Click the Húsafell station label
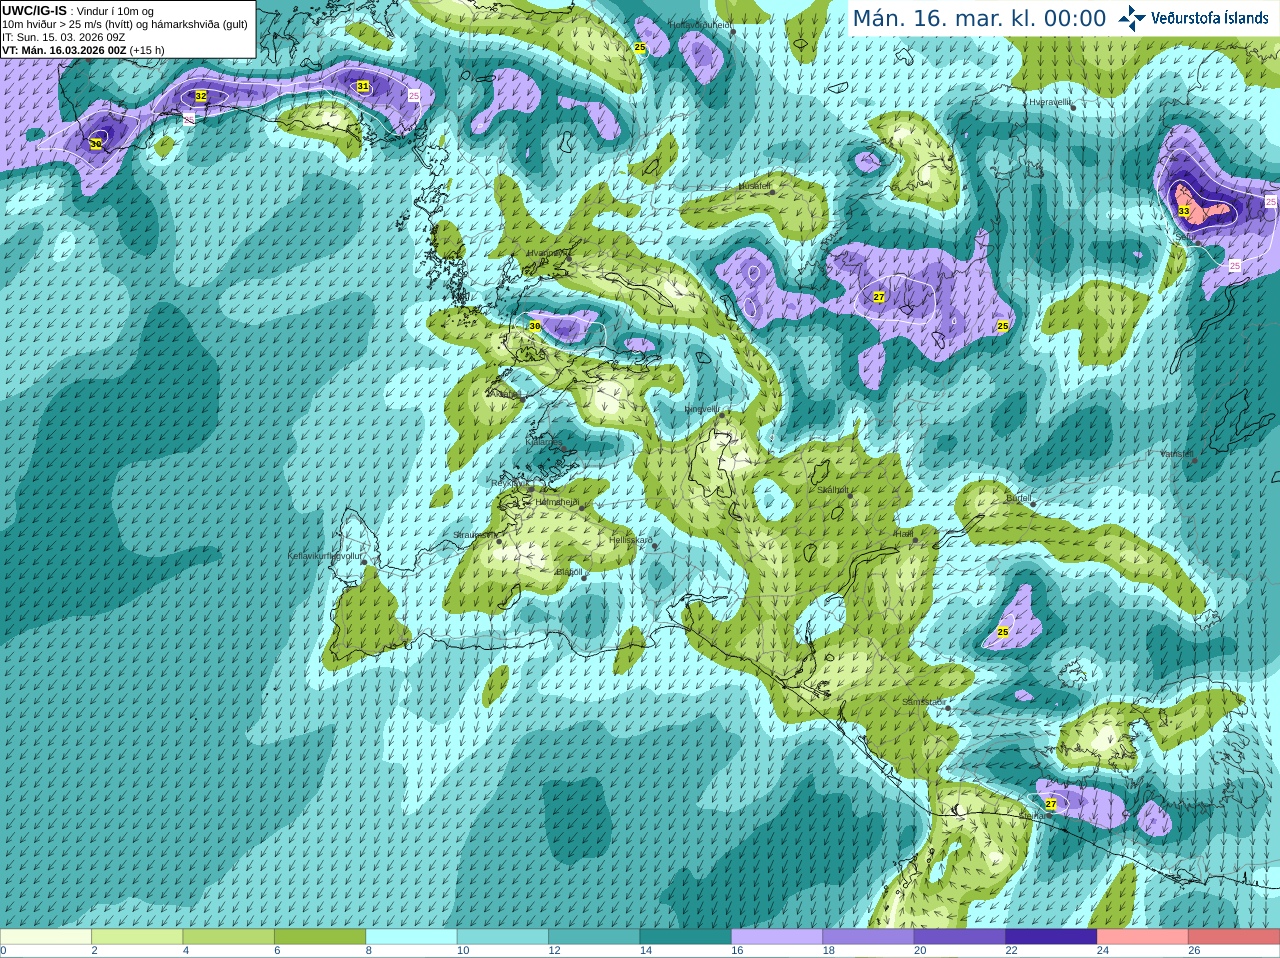 [755, 186]
